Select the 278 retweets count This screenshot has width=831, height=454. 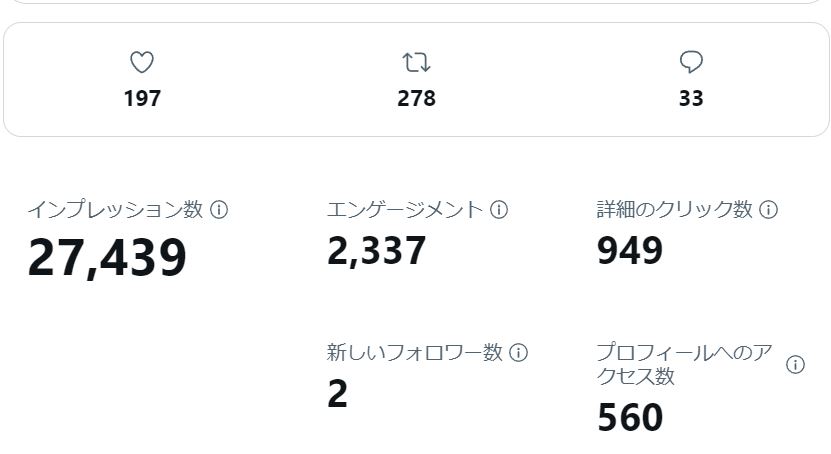coord(417,99)
